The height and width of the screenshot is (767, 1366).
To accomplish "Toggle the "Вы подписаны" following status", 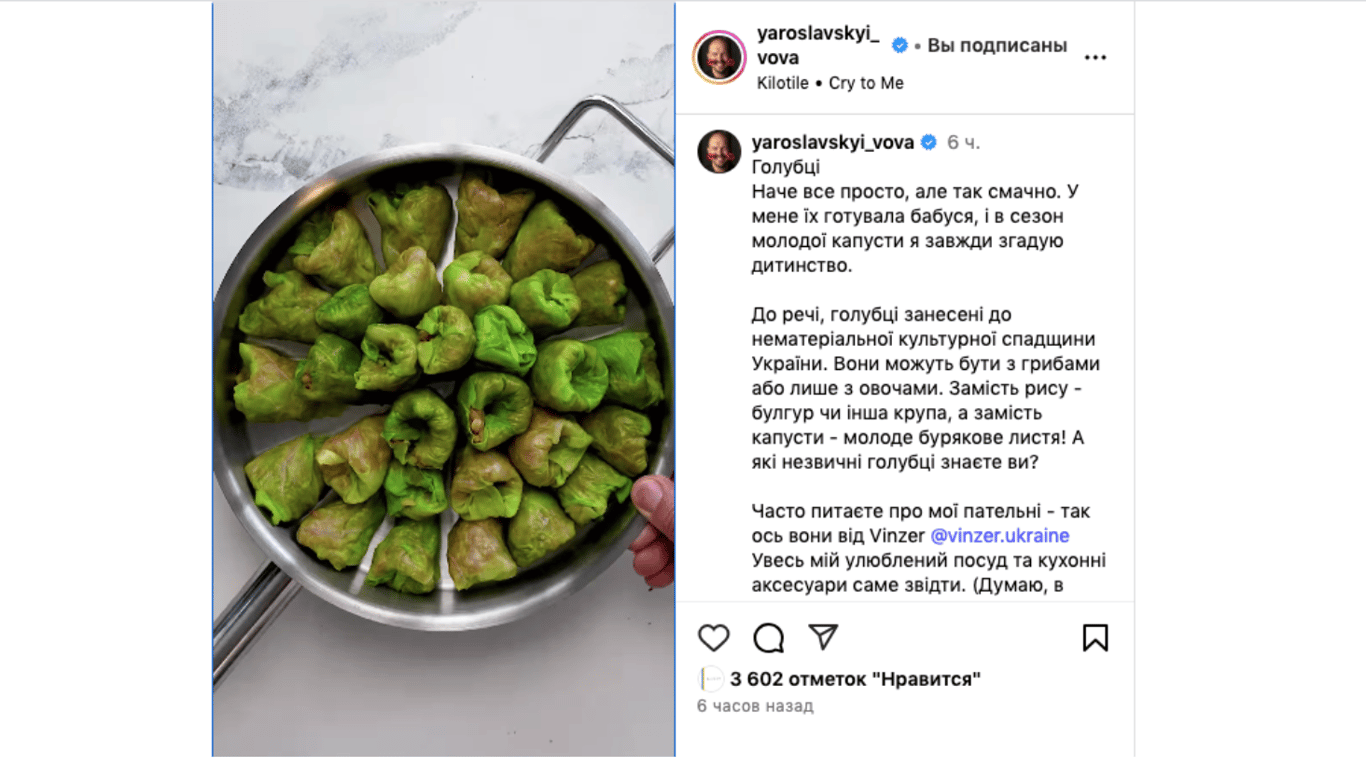I will 997,45.
